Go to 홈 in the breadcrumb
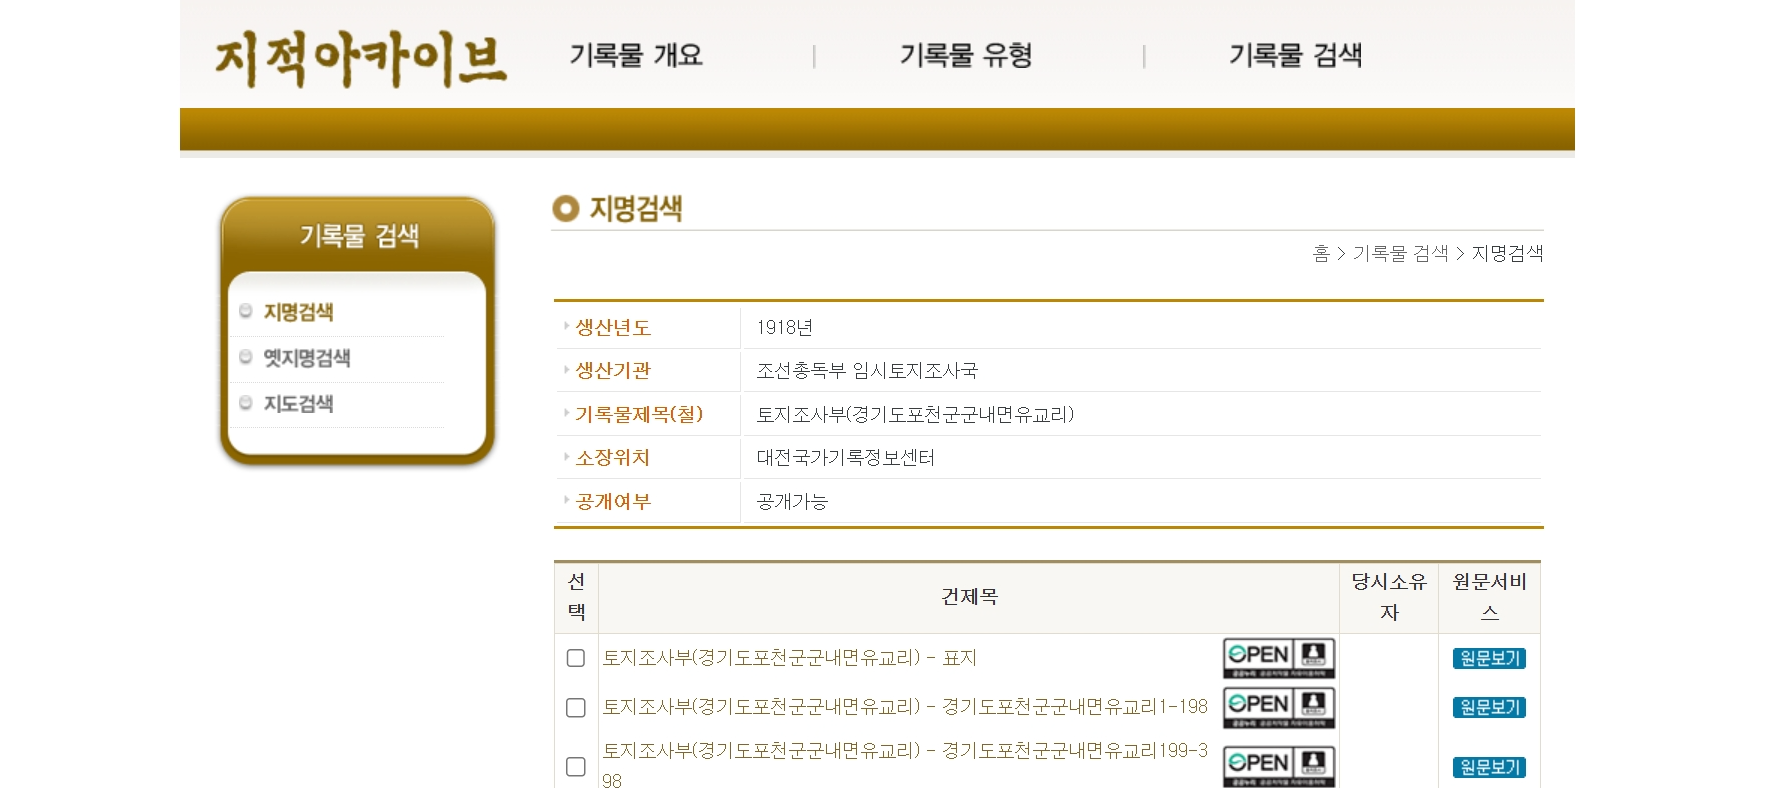This screenshot has height=788, width=1767. point(1321,254)
